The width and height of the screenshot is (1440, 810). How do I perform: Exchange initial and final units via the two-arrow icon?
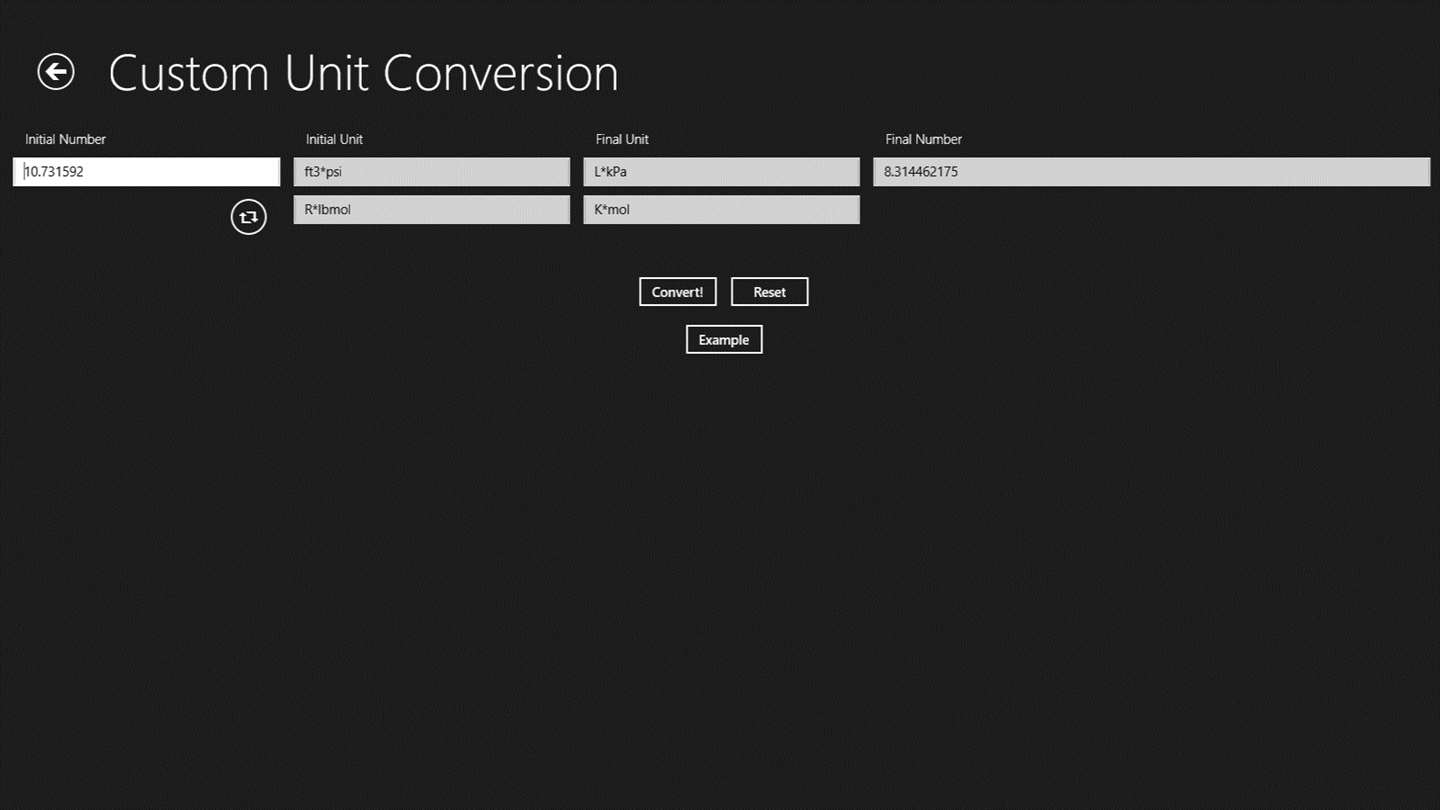point(249,216)
